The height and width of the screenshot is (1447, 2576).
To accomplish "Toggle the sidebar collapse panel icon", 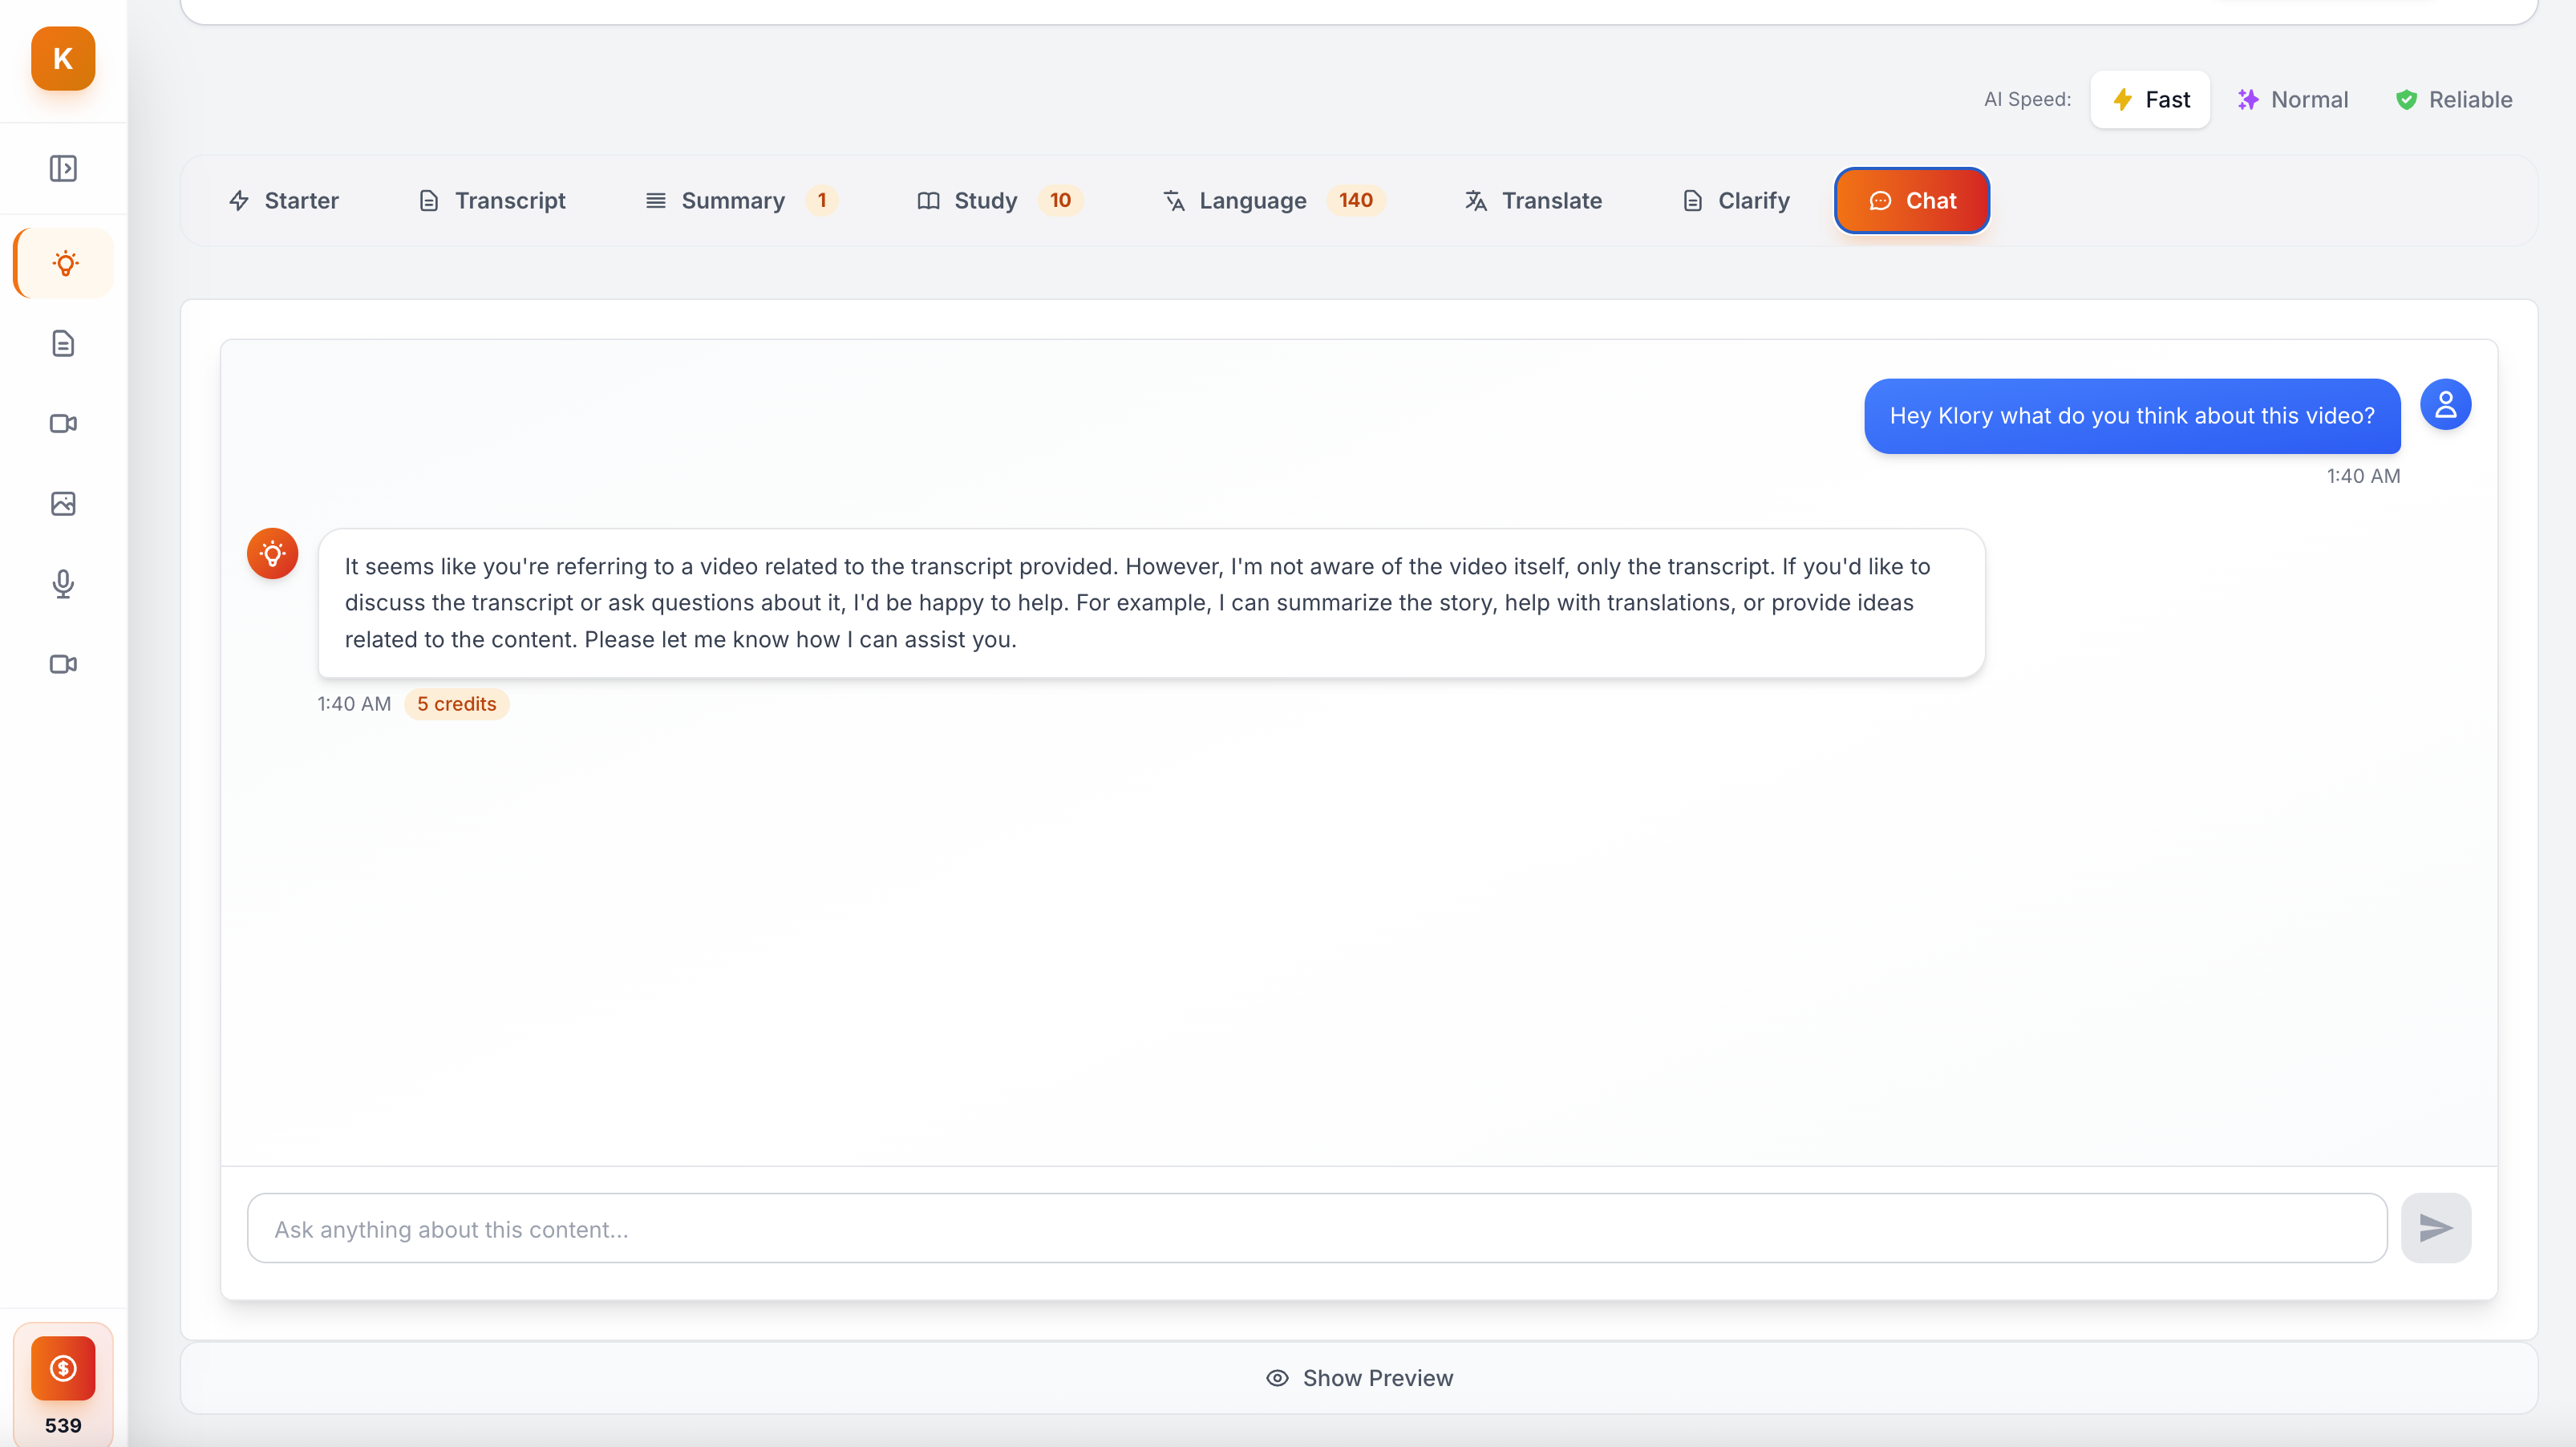I will click(x=63, y=168).
